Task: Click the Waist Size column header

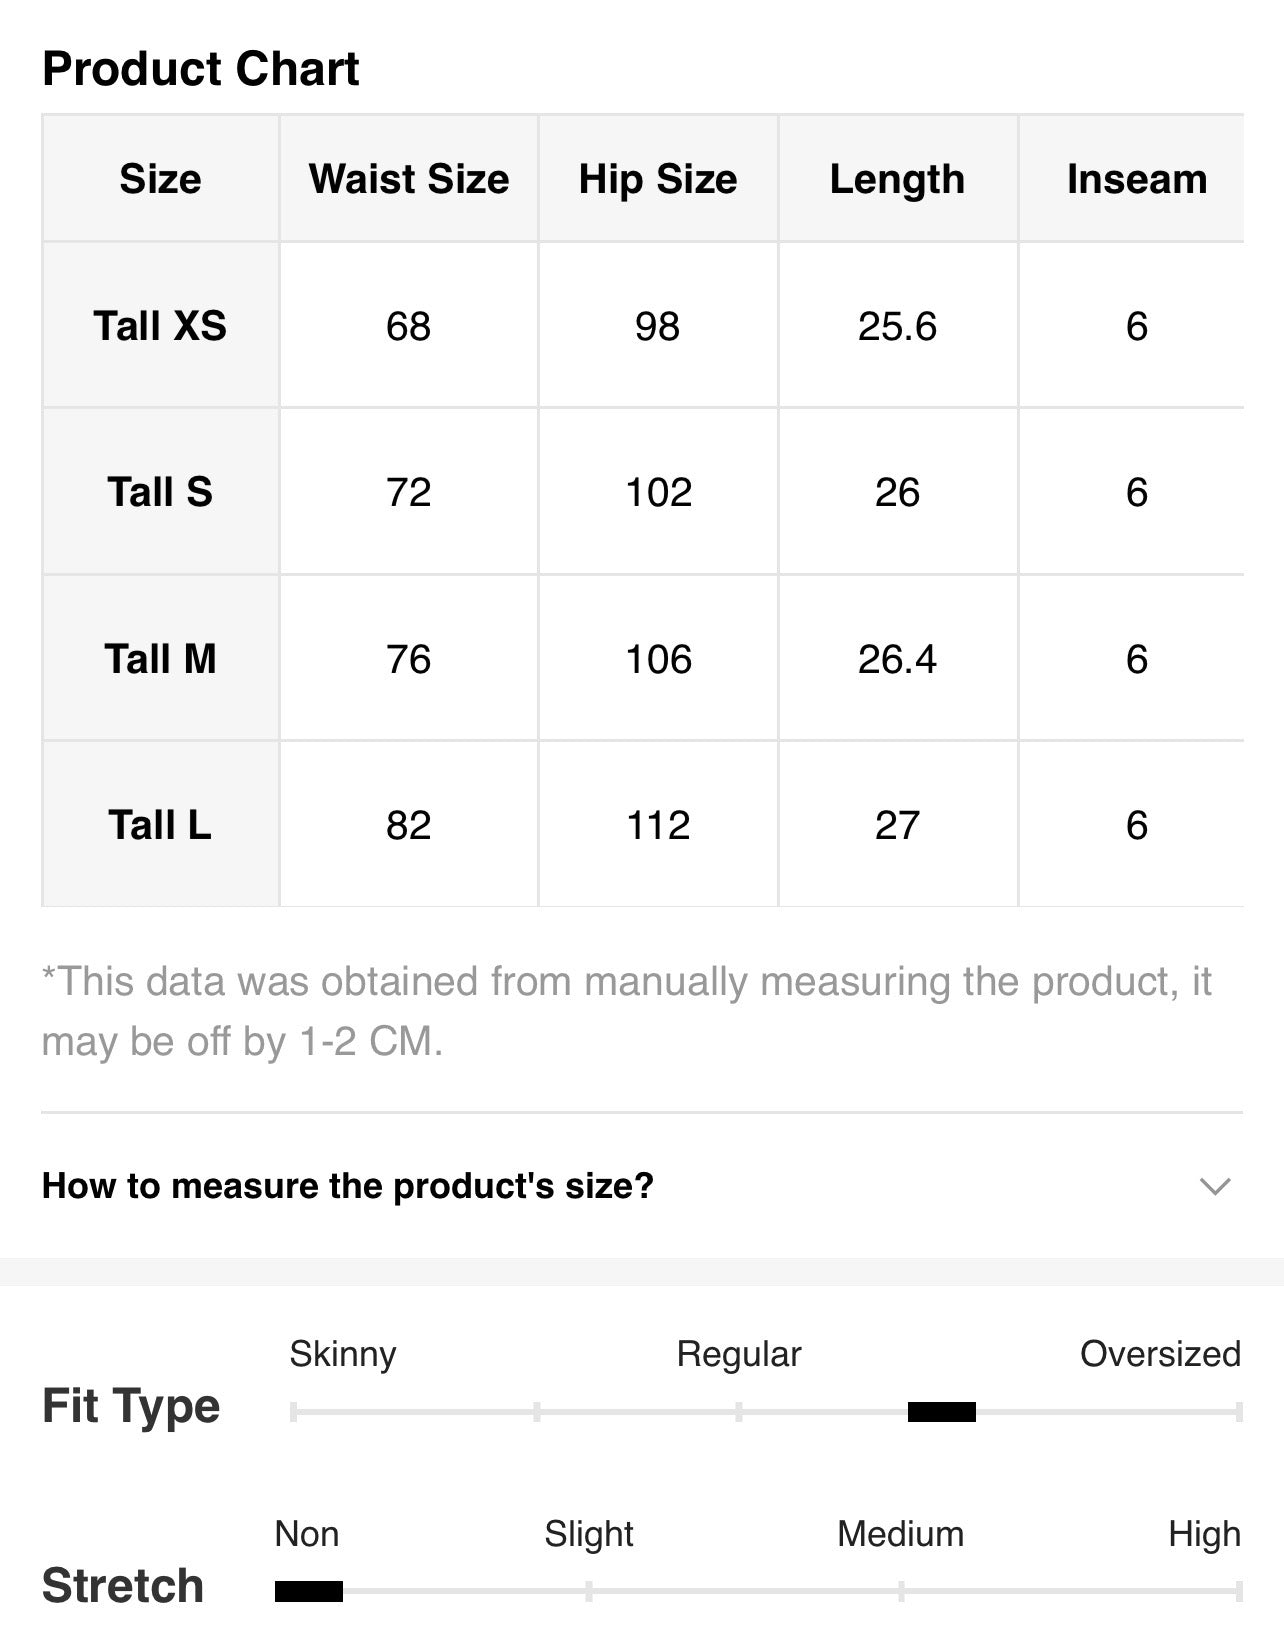Action: [409, 179]
